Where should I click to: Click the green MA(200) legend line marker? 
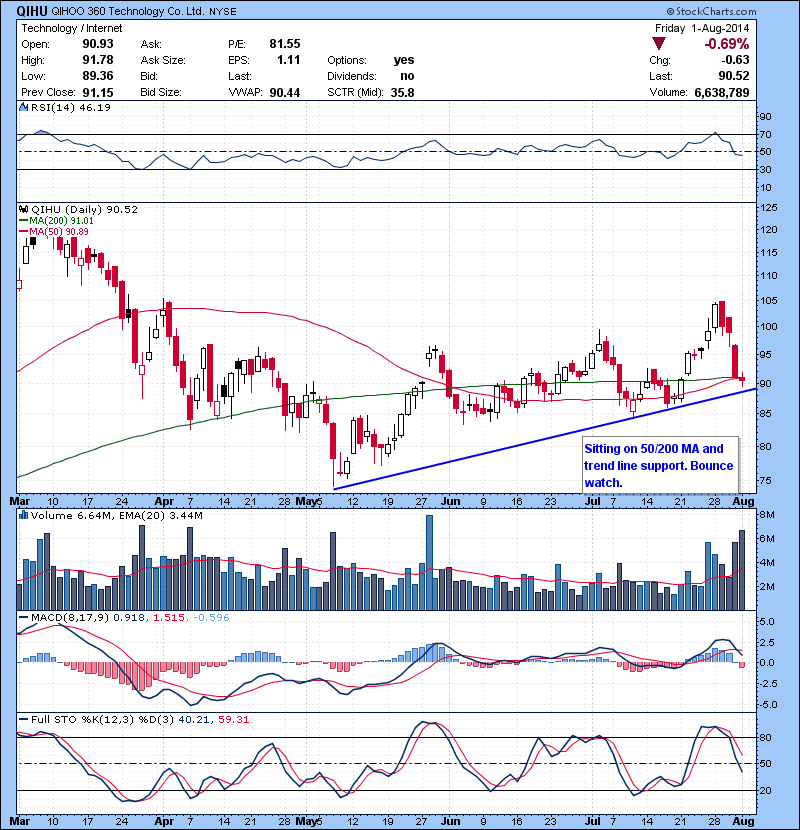(23, 221)
